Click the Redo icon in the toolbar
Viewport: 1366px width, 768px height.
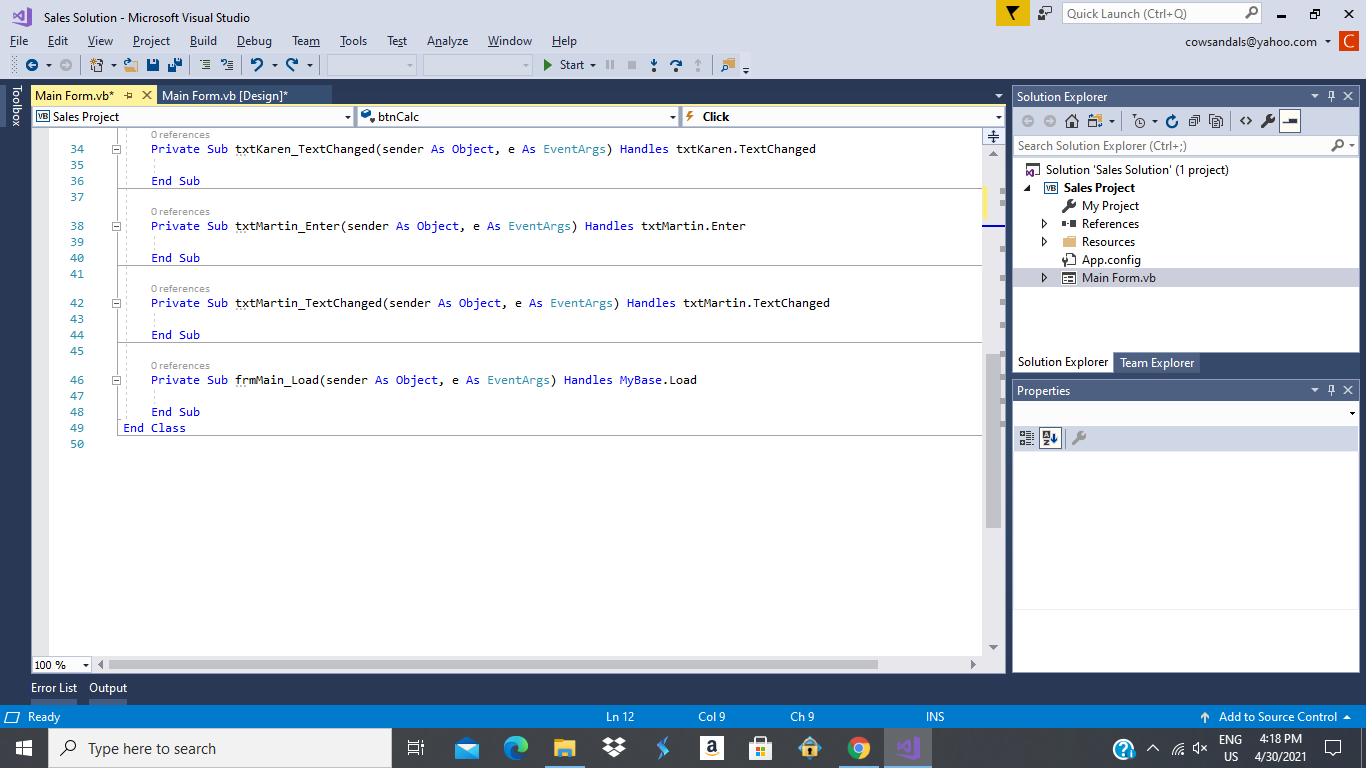[x=291, y=66]
